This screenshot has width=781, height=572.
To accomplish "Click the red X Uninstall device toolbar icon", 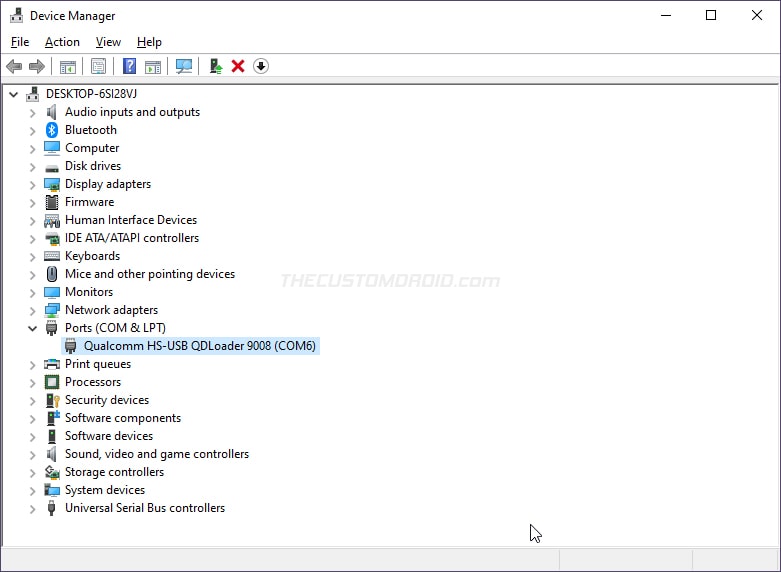I will tap(238, 66).
